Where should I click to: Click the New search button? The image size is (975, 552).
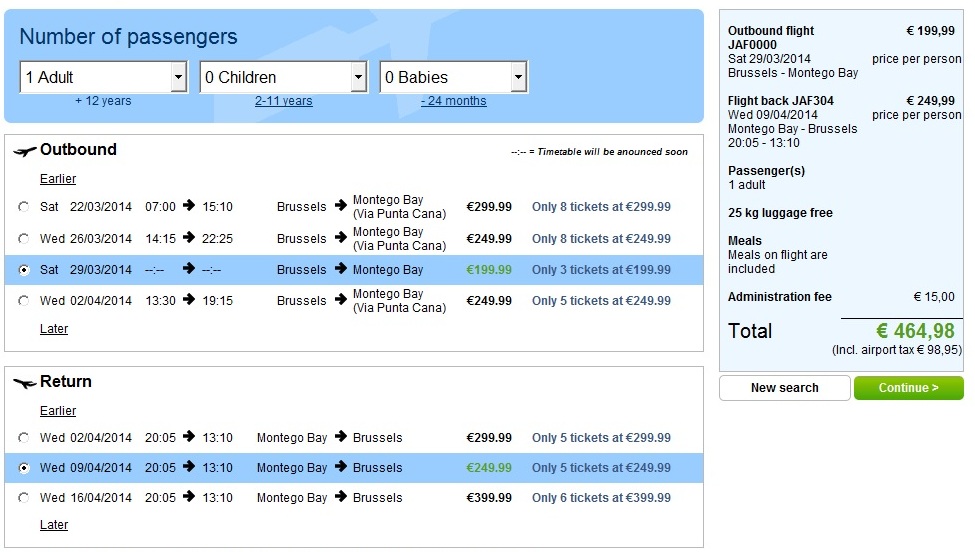click(785, 388)
